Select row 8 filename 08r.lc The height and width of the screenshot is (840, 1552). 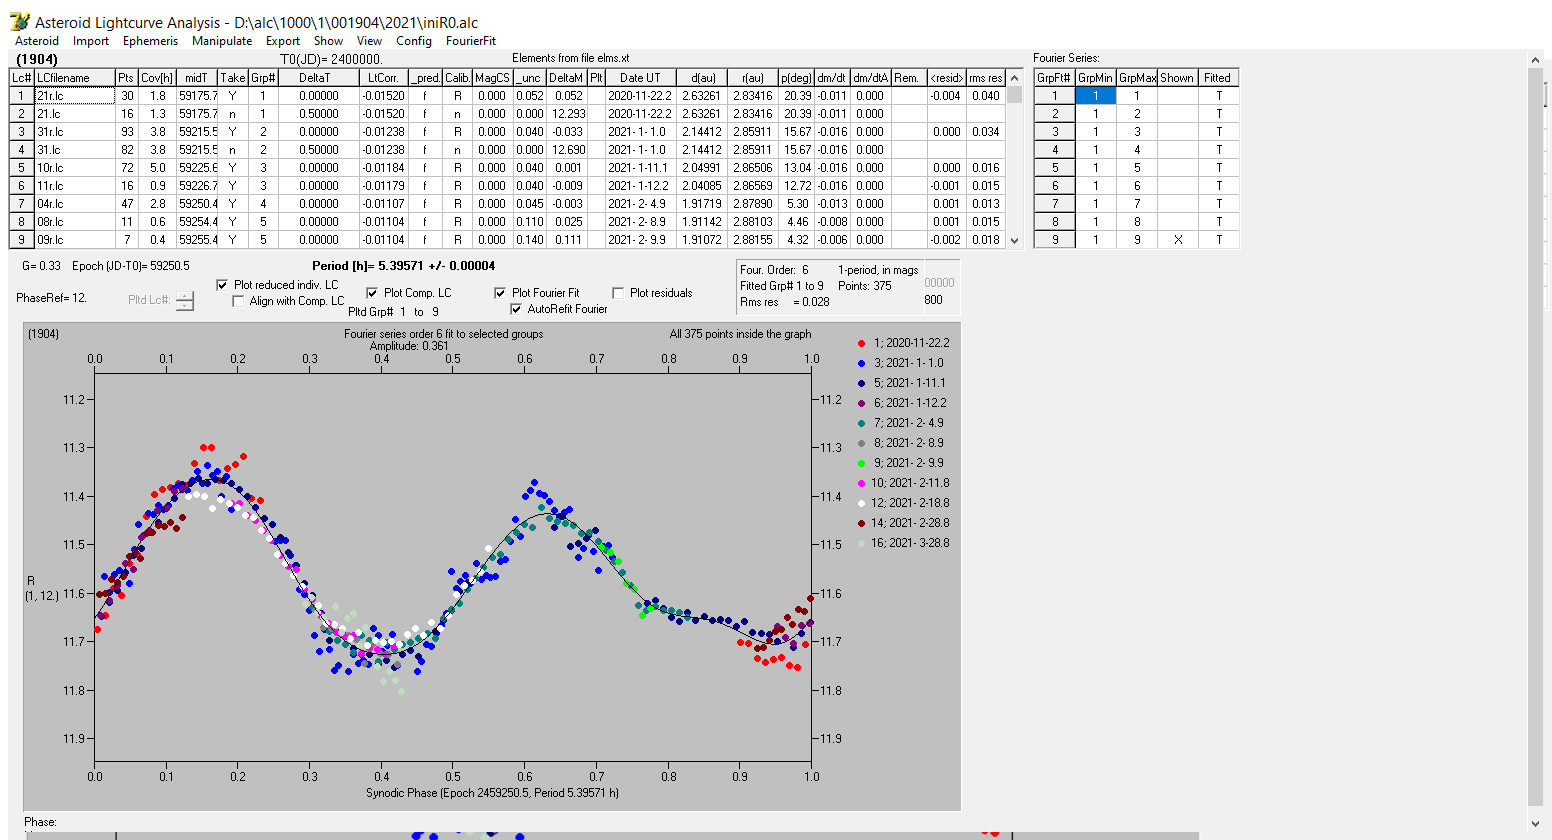click(x=75, y=222)
